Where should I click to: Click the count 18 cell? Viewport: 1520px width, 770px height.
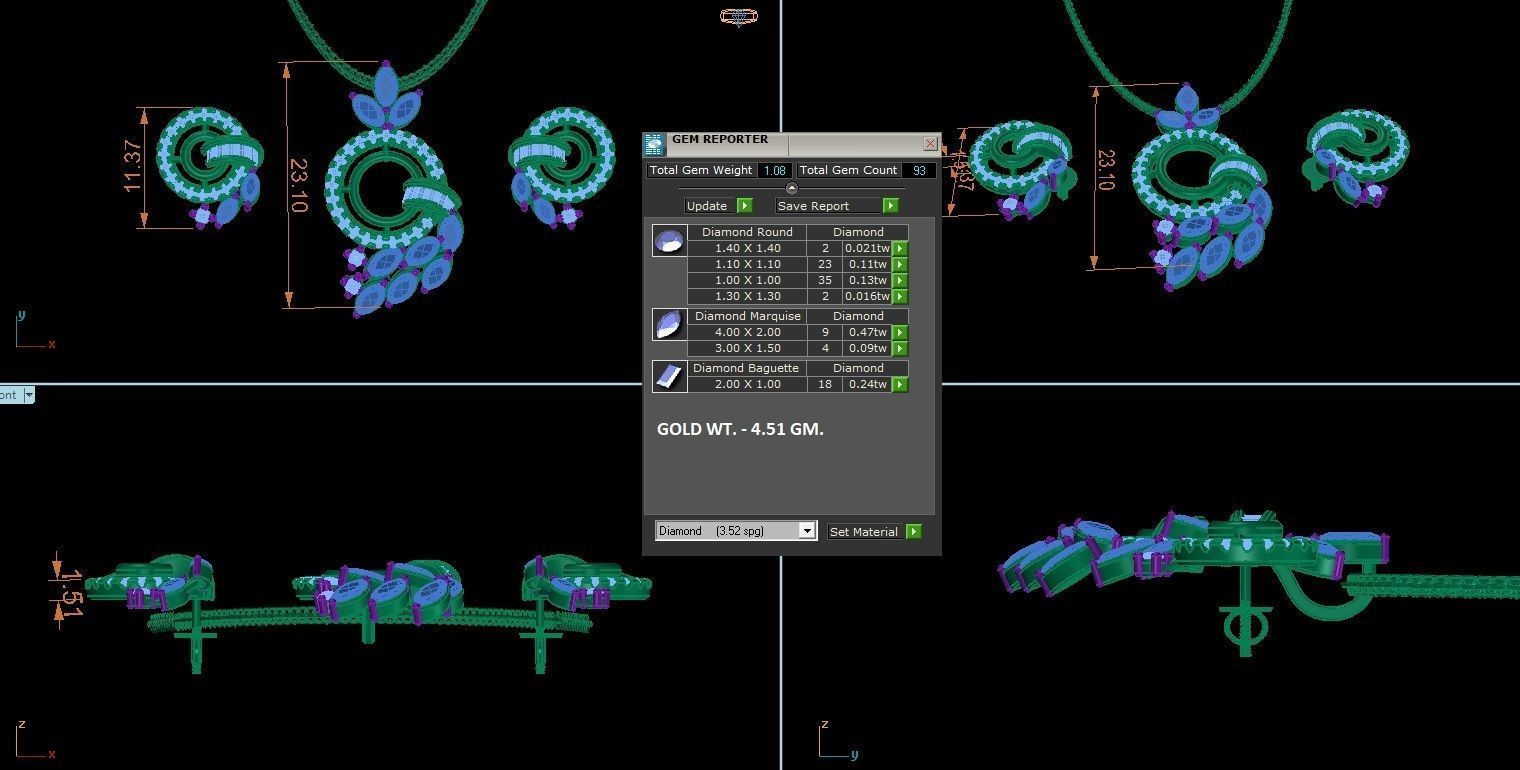pos(825,384)
